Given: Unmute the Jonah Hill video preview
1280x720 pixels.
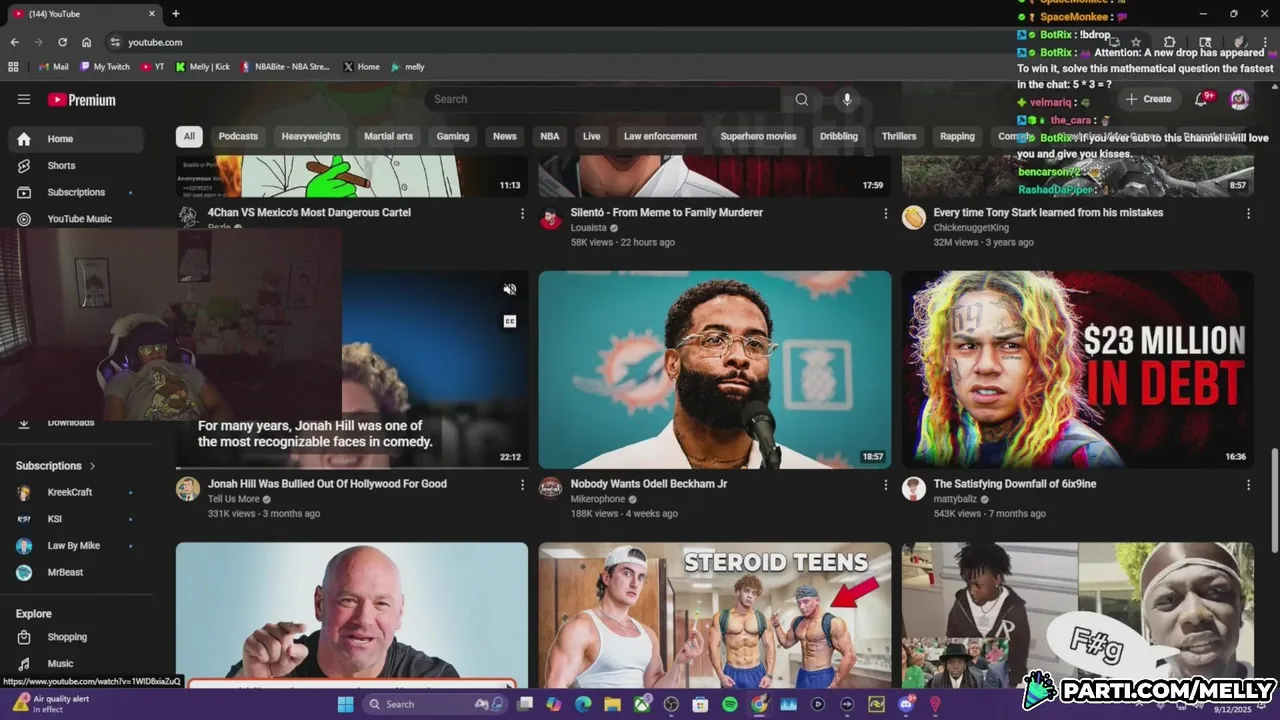Looking at the screenshot, I should 510,289.
